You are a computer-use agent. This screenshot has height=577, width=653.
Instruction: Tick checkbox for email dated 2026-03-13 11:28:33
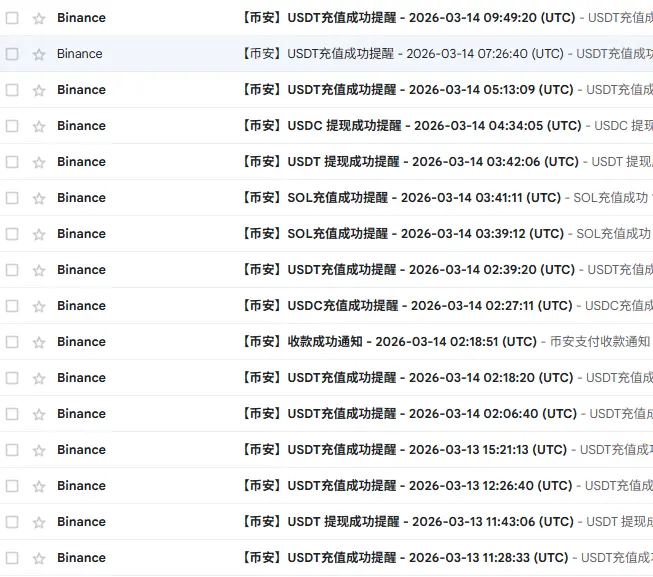(12, 558)
